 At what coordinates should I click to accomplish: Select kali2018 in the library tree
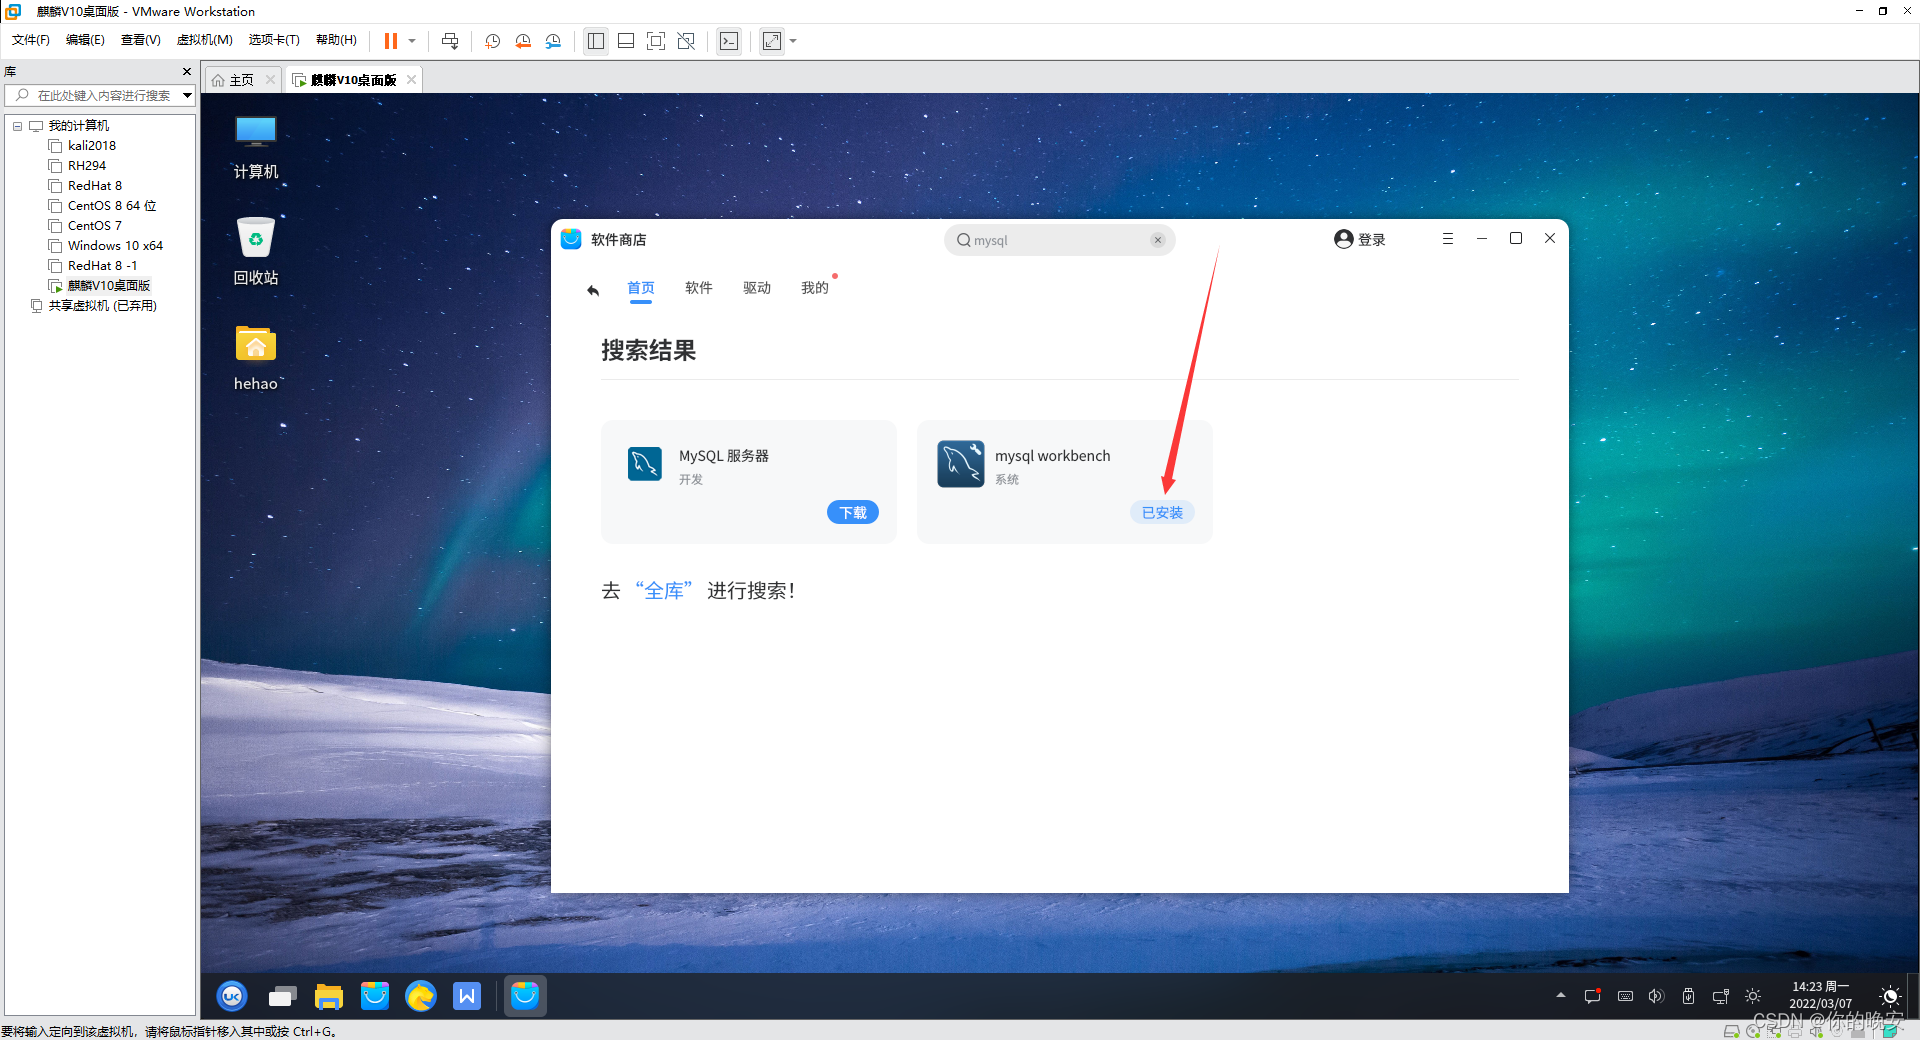[x=91, y=146]
